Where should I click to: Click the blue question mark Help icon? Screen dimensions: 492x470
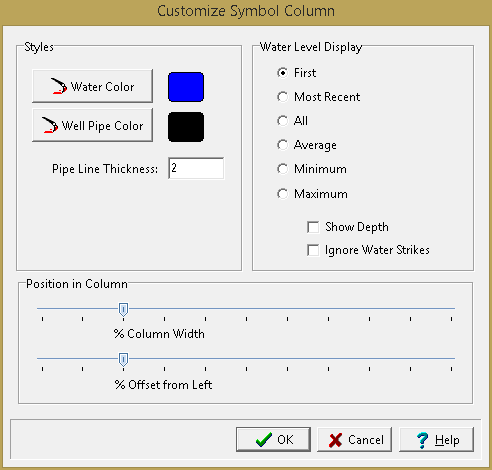point(422,440)
